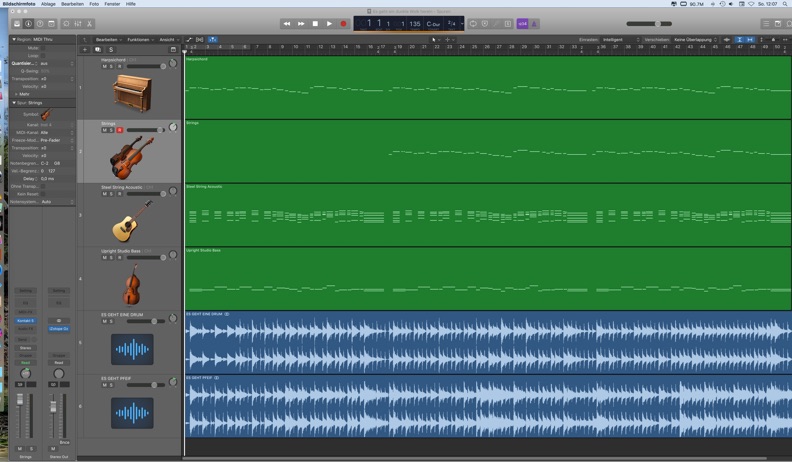The width and height of the screenshot is (792, 462).
Task: Mute the Steel String Acoustic track
Action: [x=105, y=194]
